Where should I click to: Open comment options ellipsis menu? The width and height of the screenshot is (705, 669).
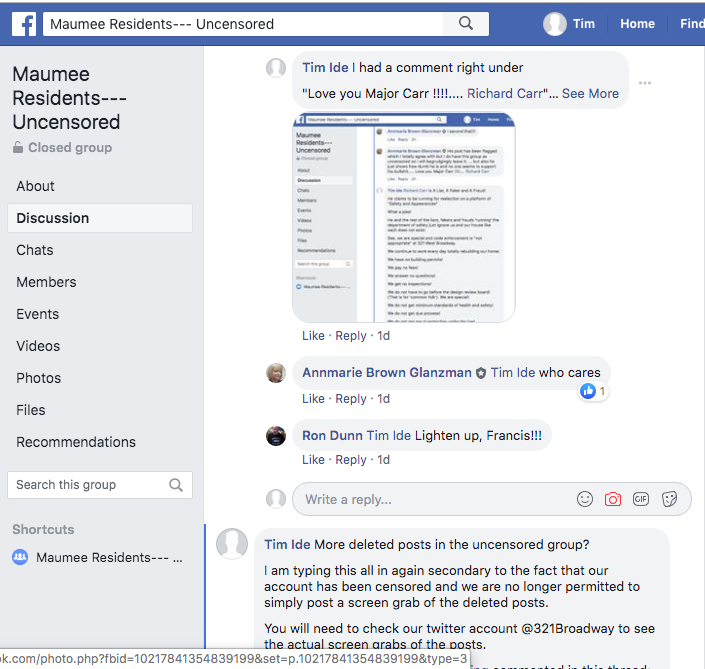click(x=645, y=83)
